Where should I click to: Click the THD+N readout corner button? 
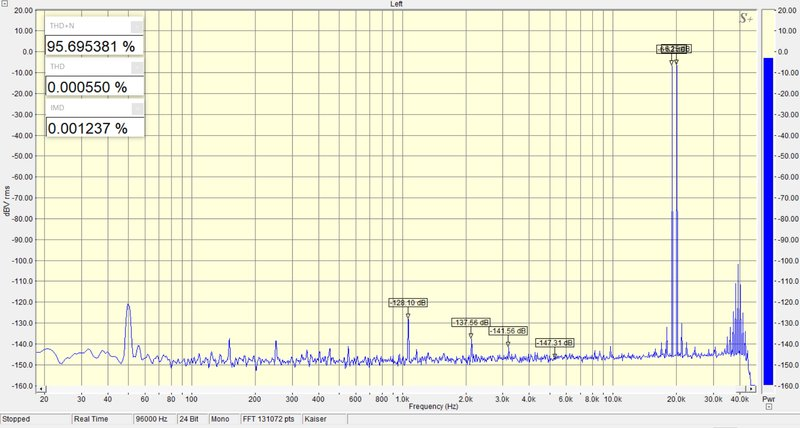[136, 26]
